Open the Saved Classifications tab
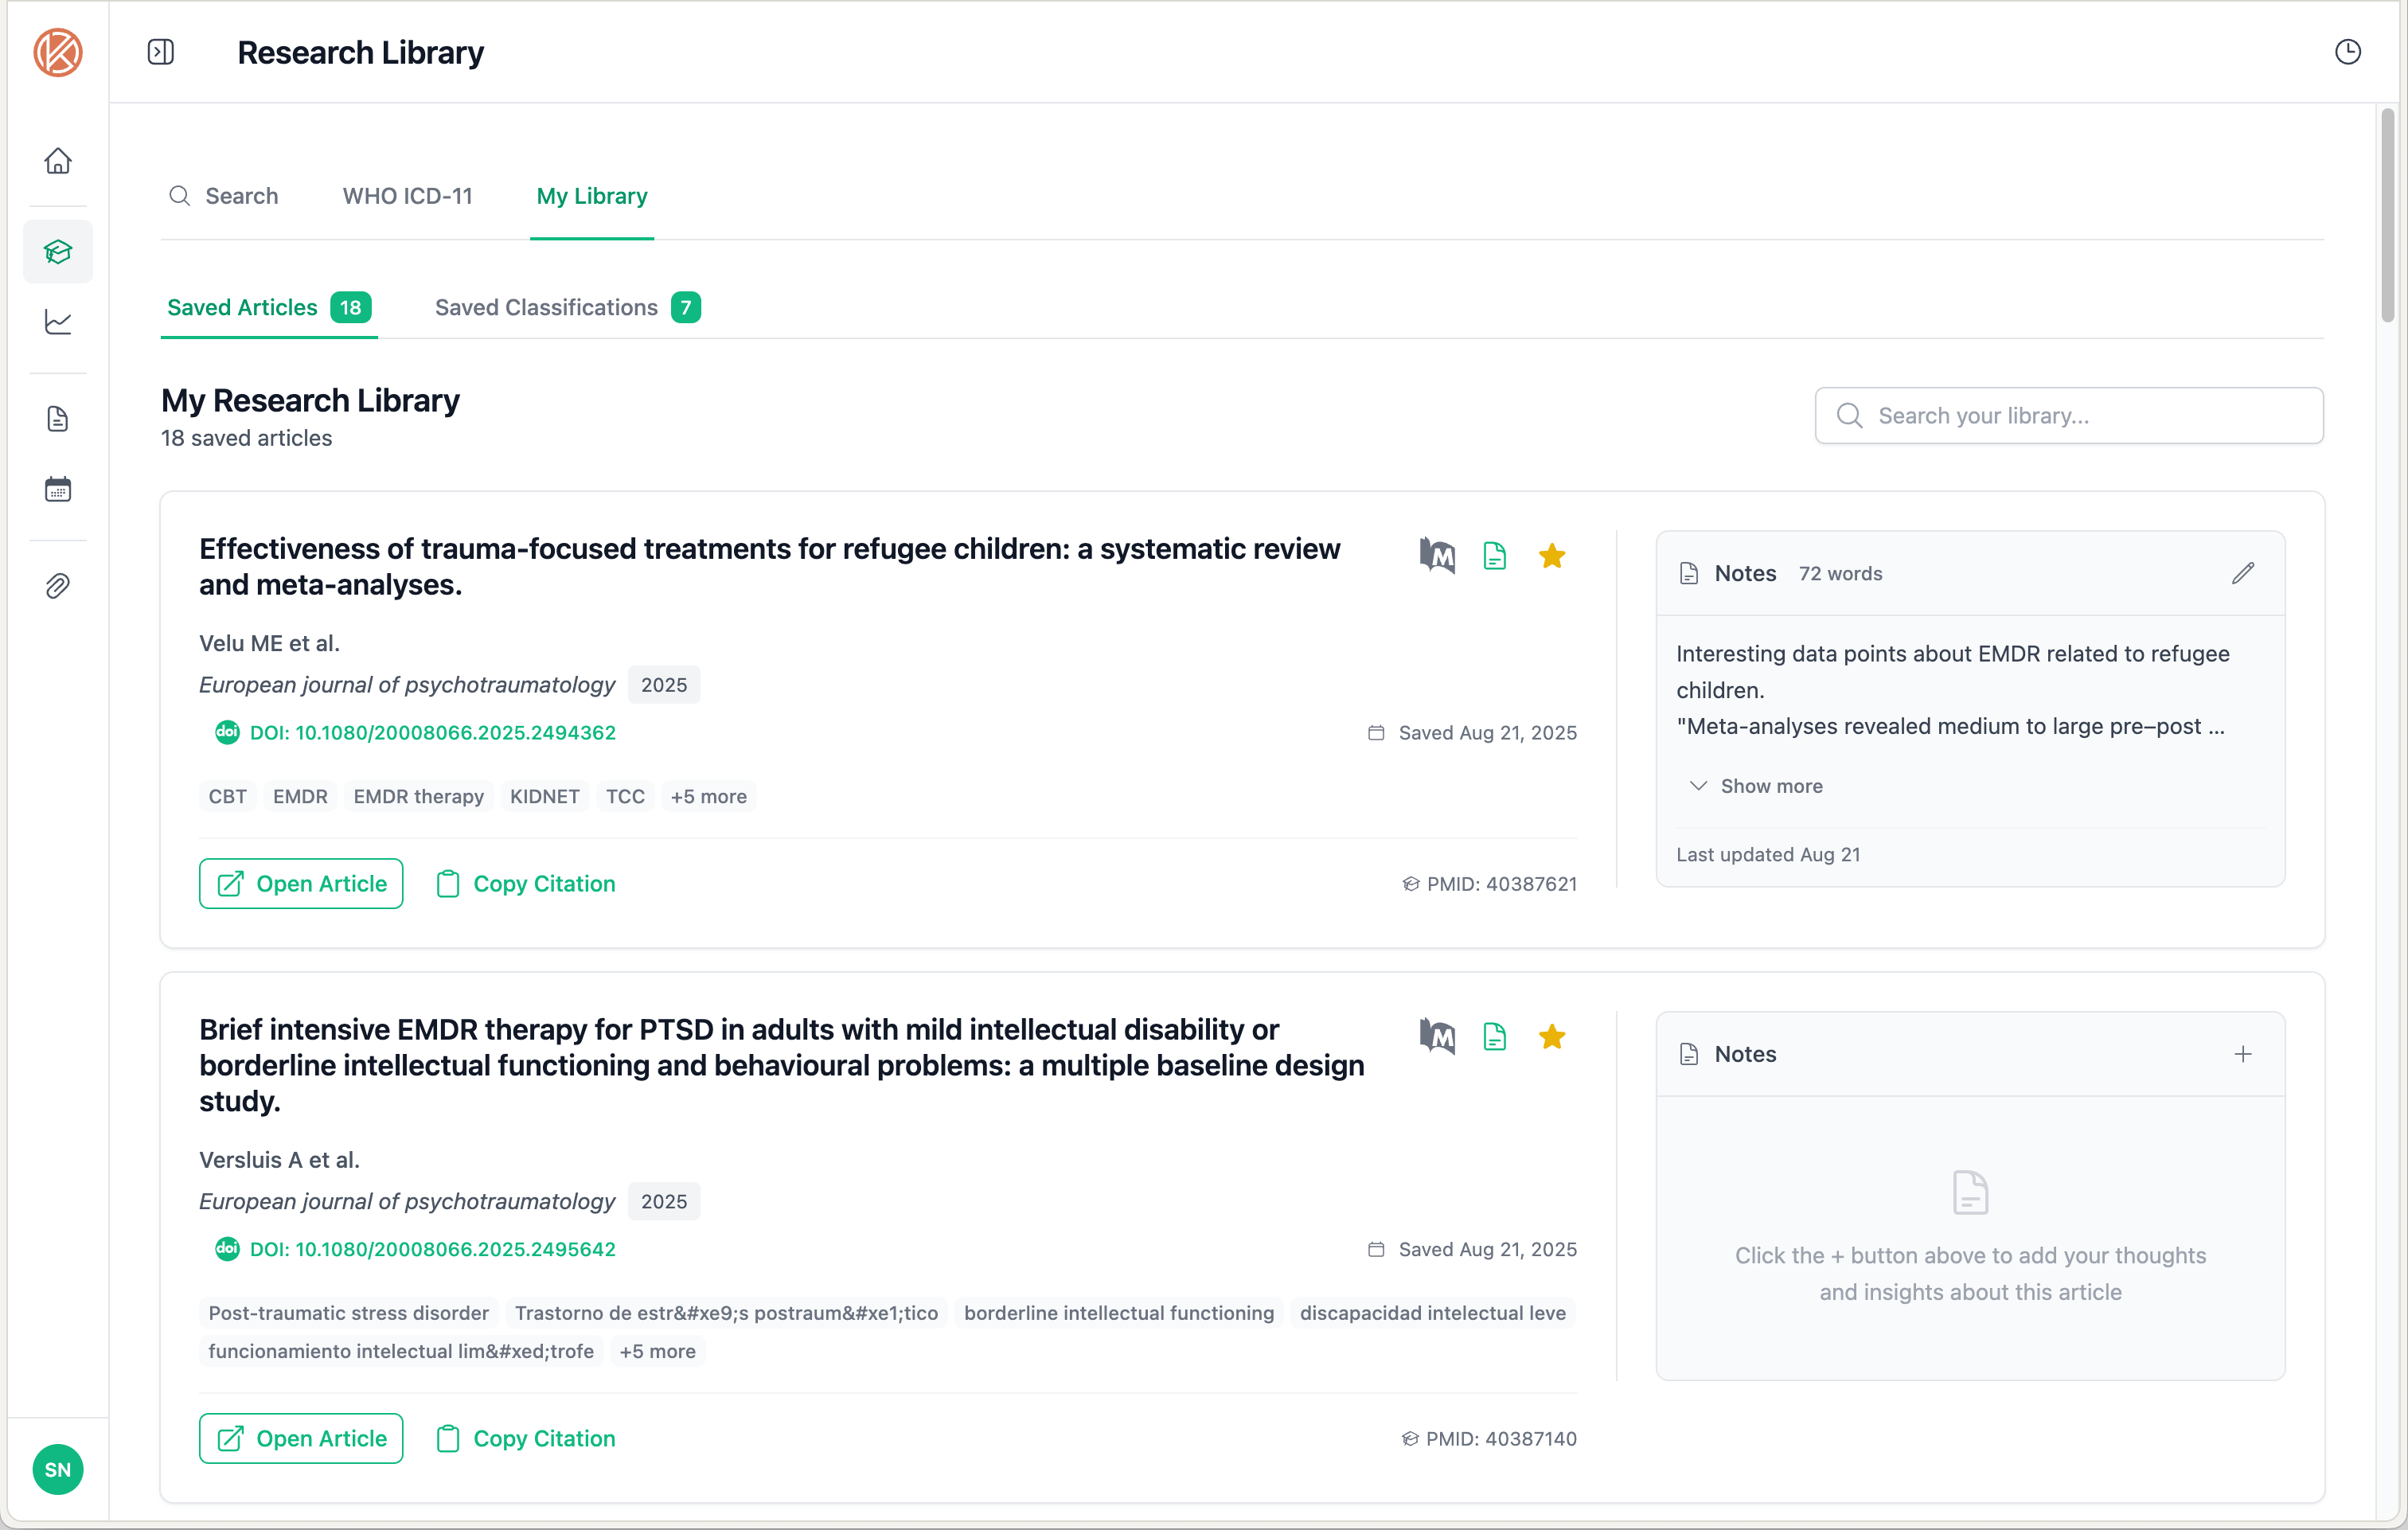Image resolution: width=2408 pixels, height=1530 pixels. (546, 307)
